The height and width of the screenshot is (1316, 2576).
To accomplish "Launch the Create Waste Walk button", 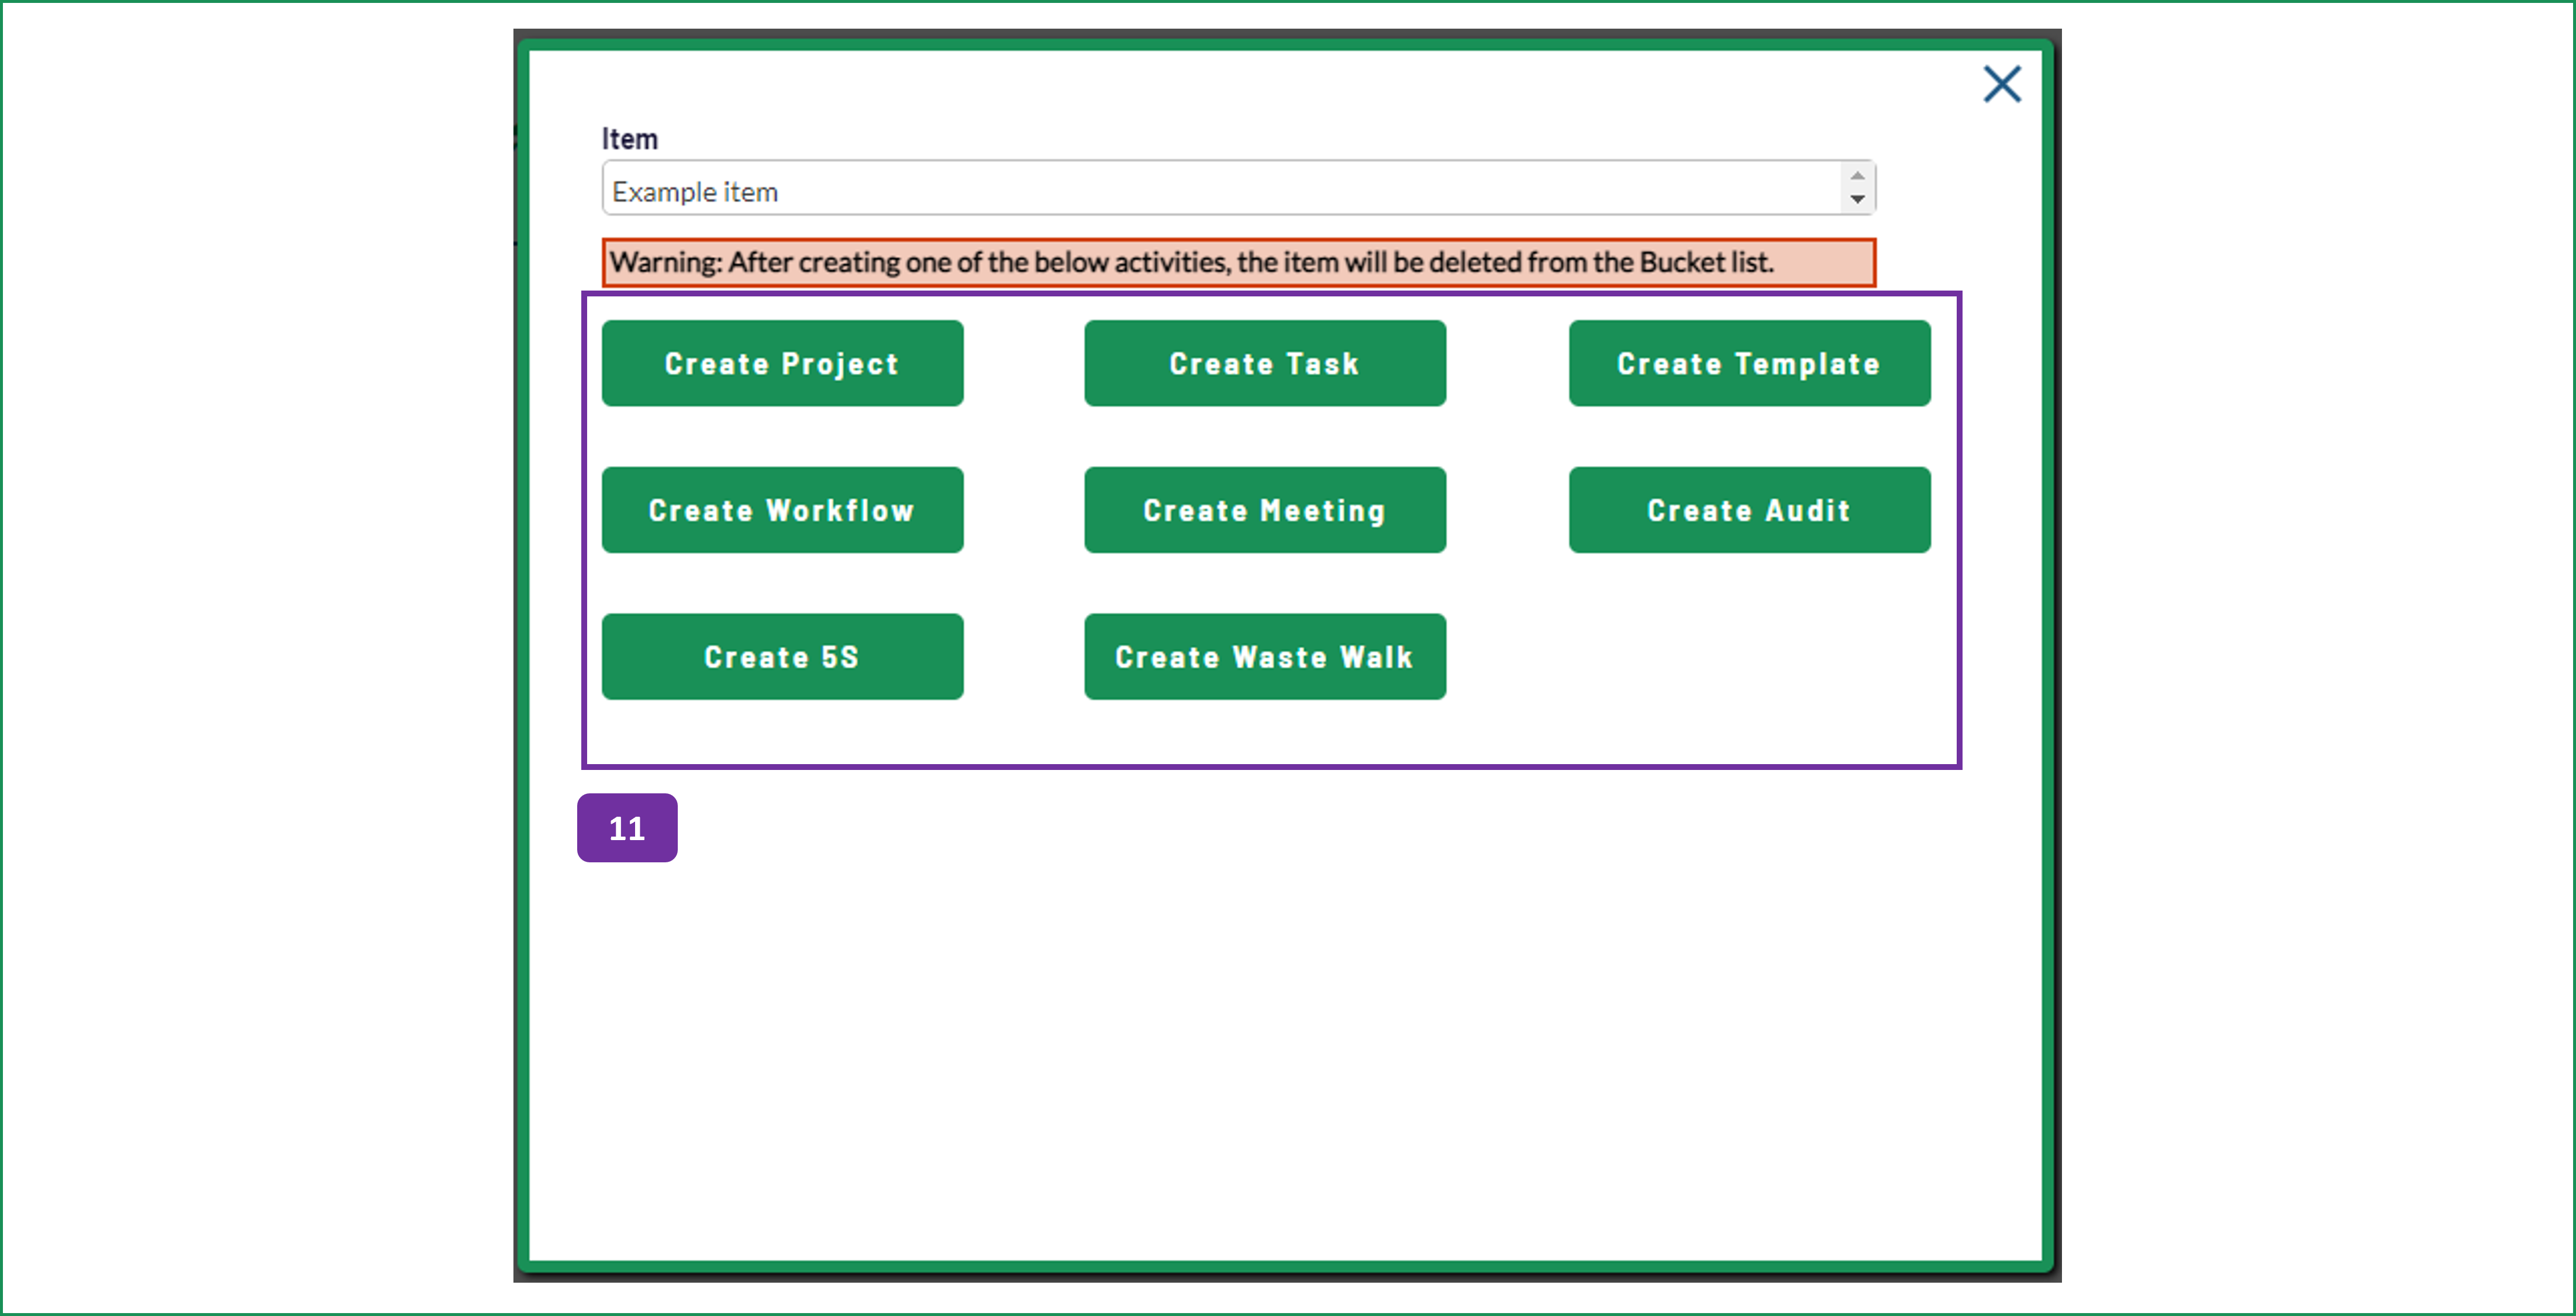I will (1265, 657).
